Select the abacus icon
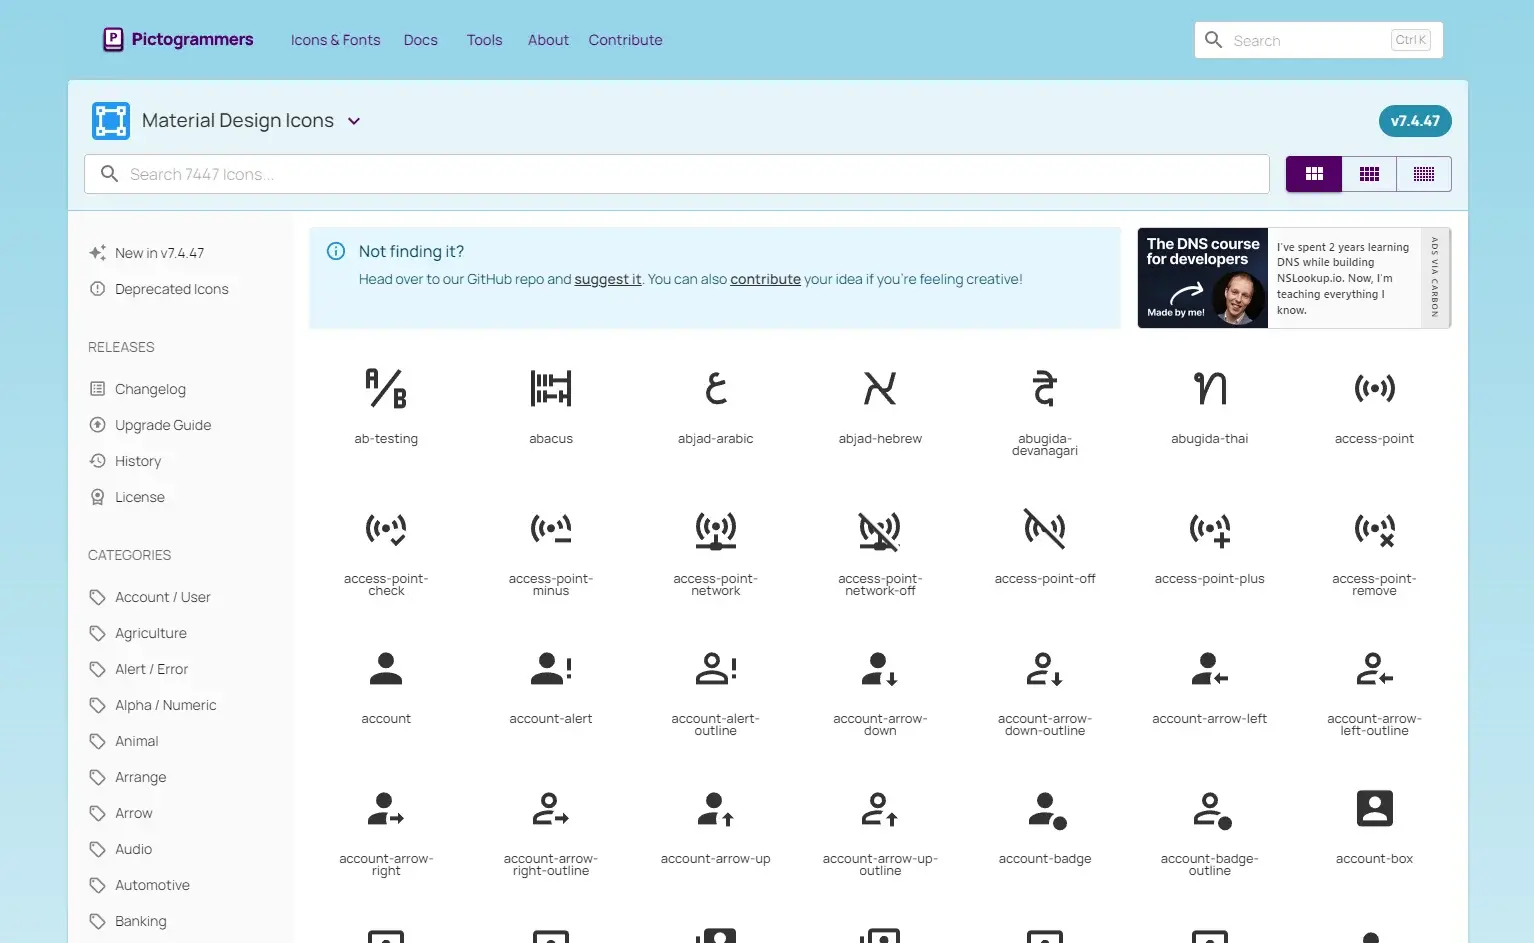This screenshot has width=1534, height=943. tap(551, 388)
